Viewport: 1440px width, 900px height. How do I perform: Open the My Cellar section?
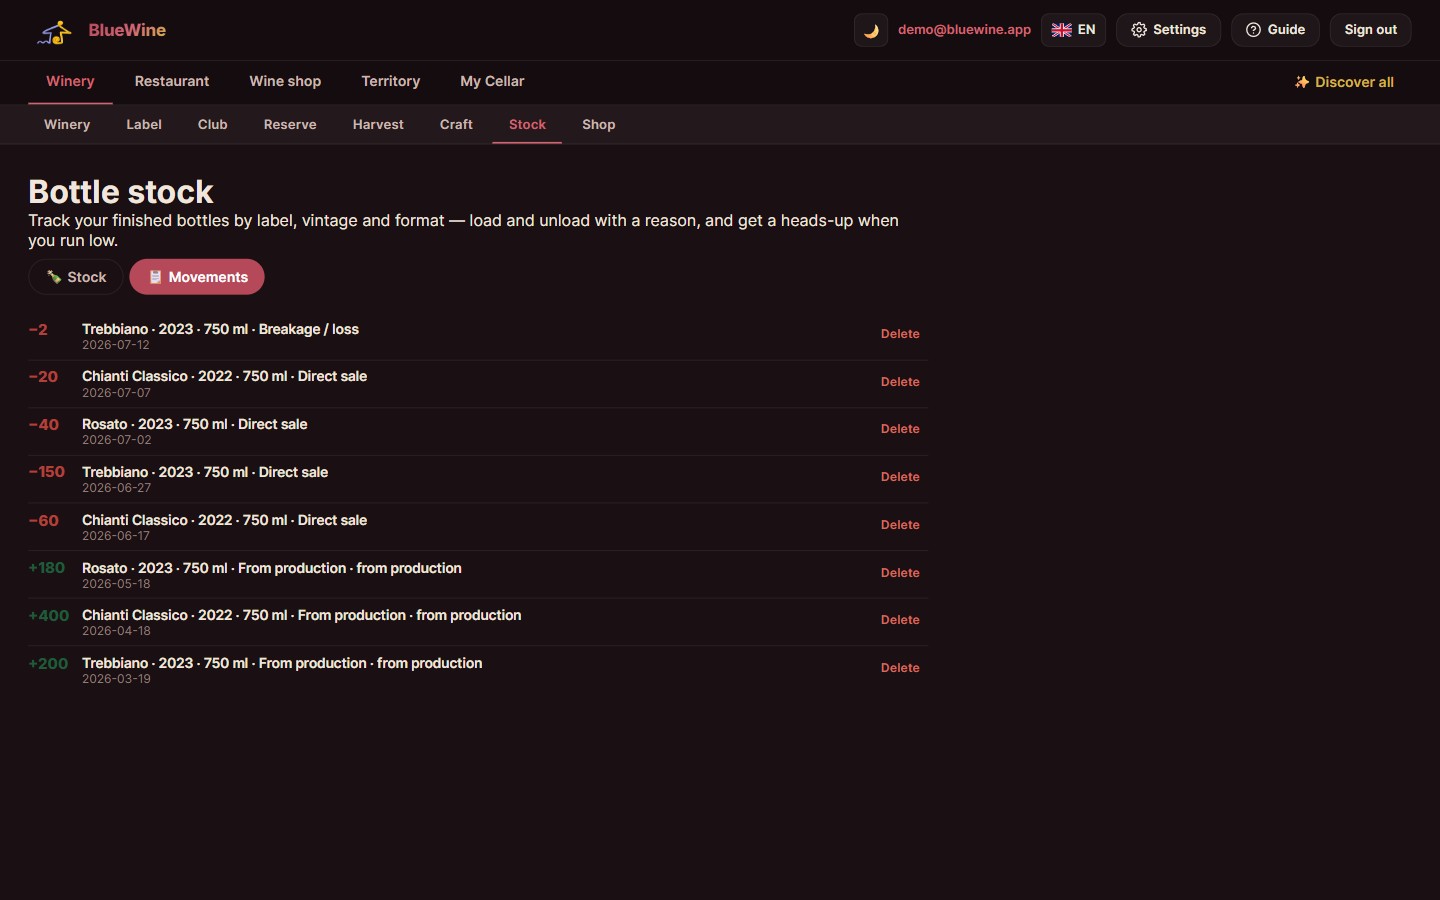click(x=492, y=81)
